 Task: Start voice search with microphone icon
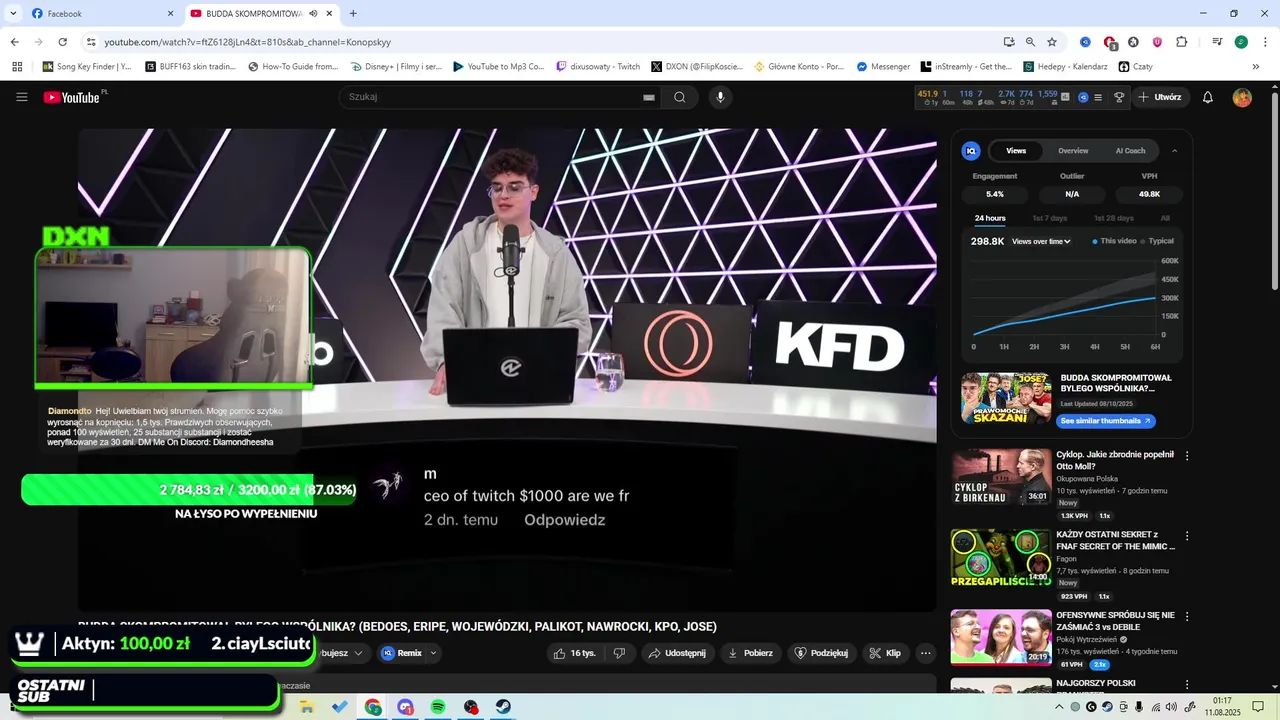pos(720,97)
